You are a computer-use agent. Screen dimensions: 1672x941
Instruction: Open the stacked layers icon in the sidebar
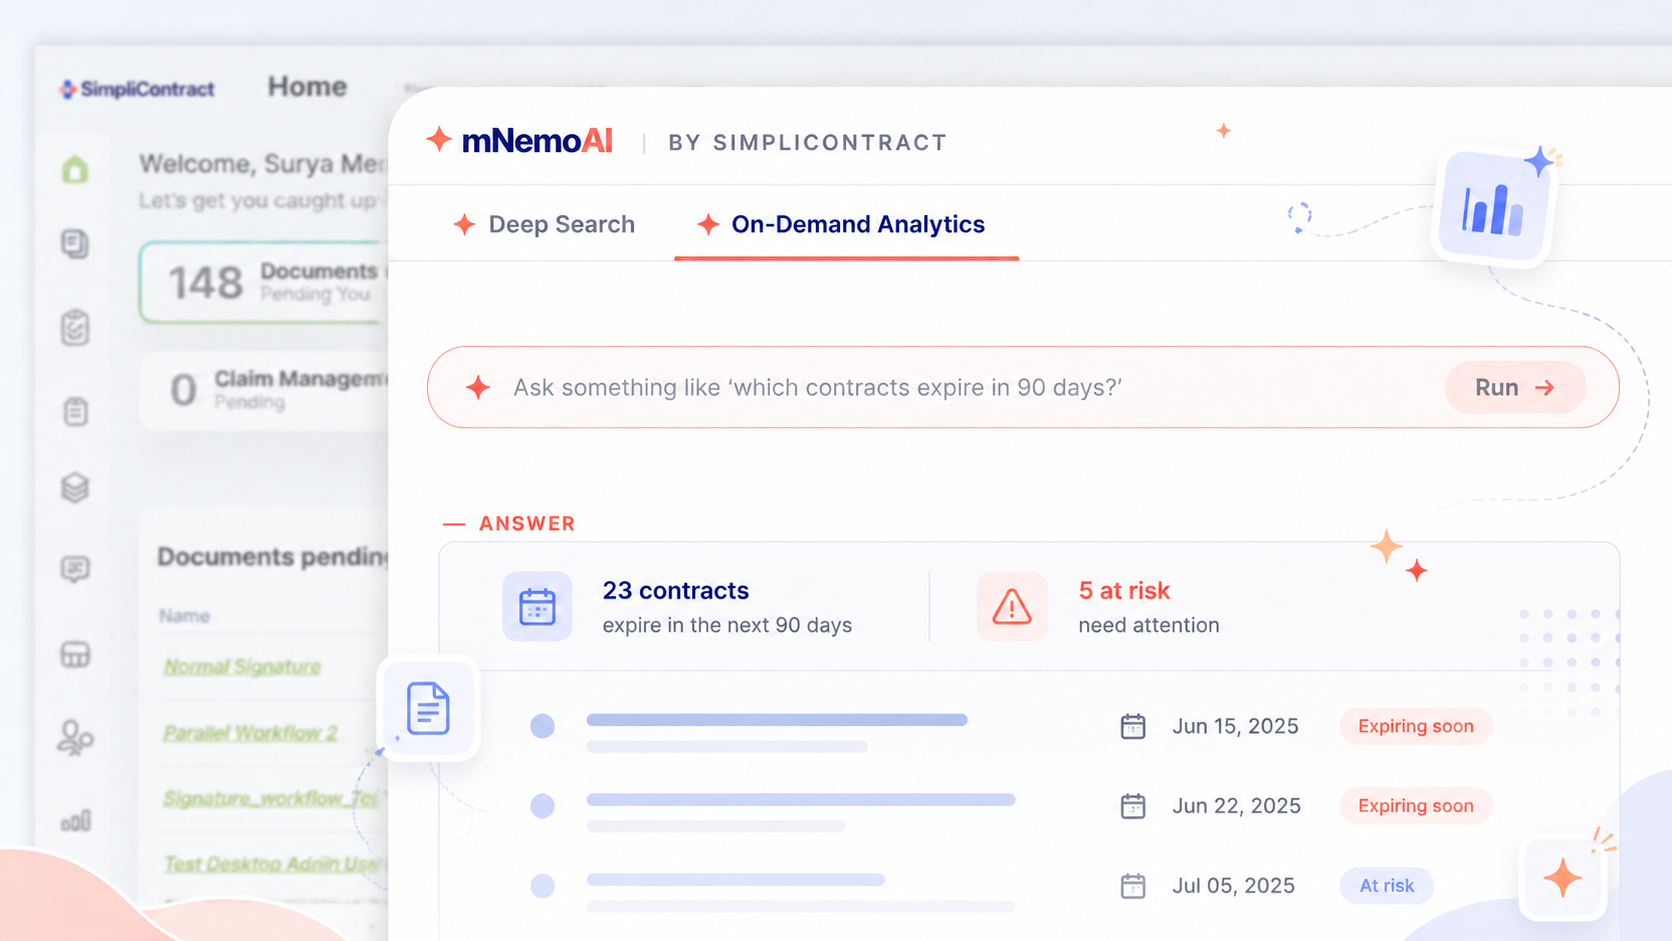coord(75,487)
